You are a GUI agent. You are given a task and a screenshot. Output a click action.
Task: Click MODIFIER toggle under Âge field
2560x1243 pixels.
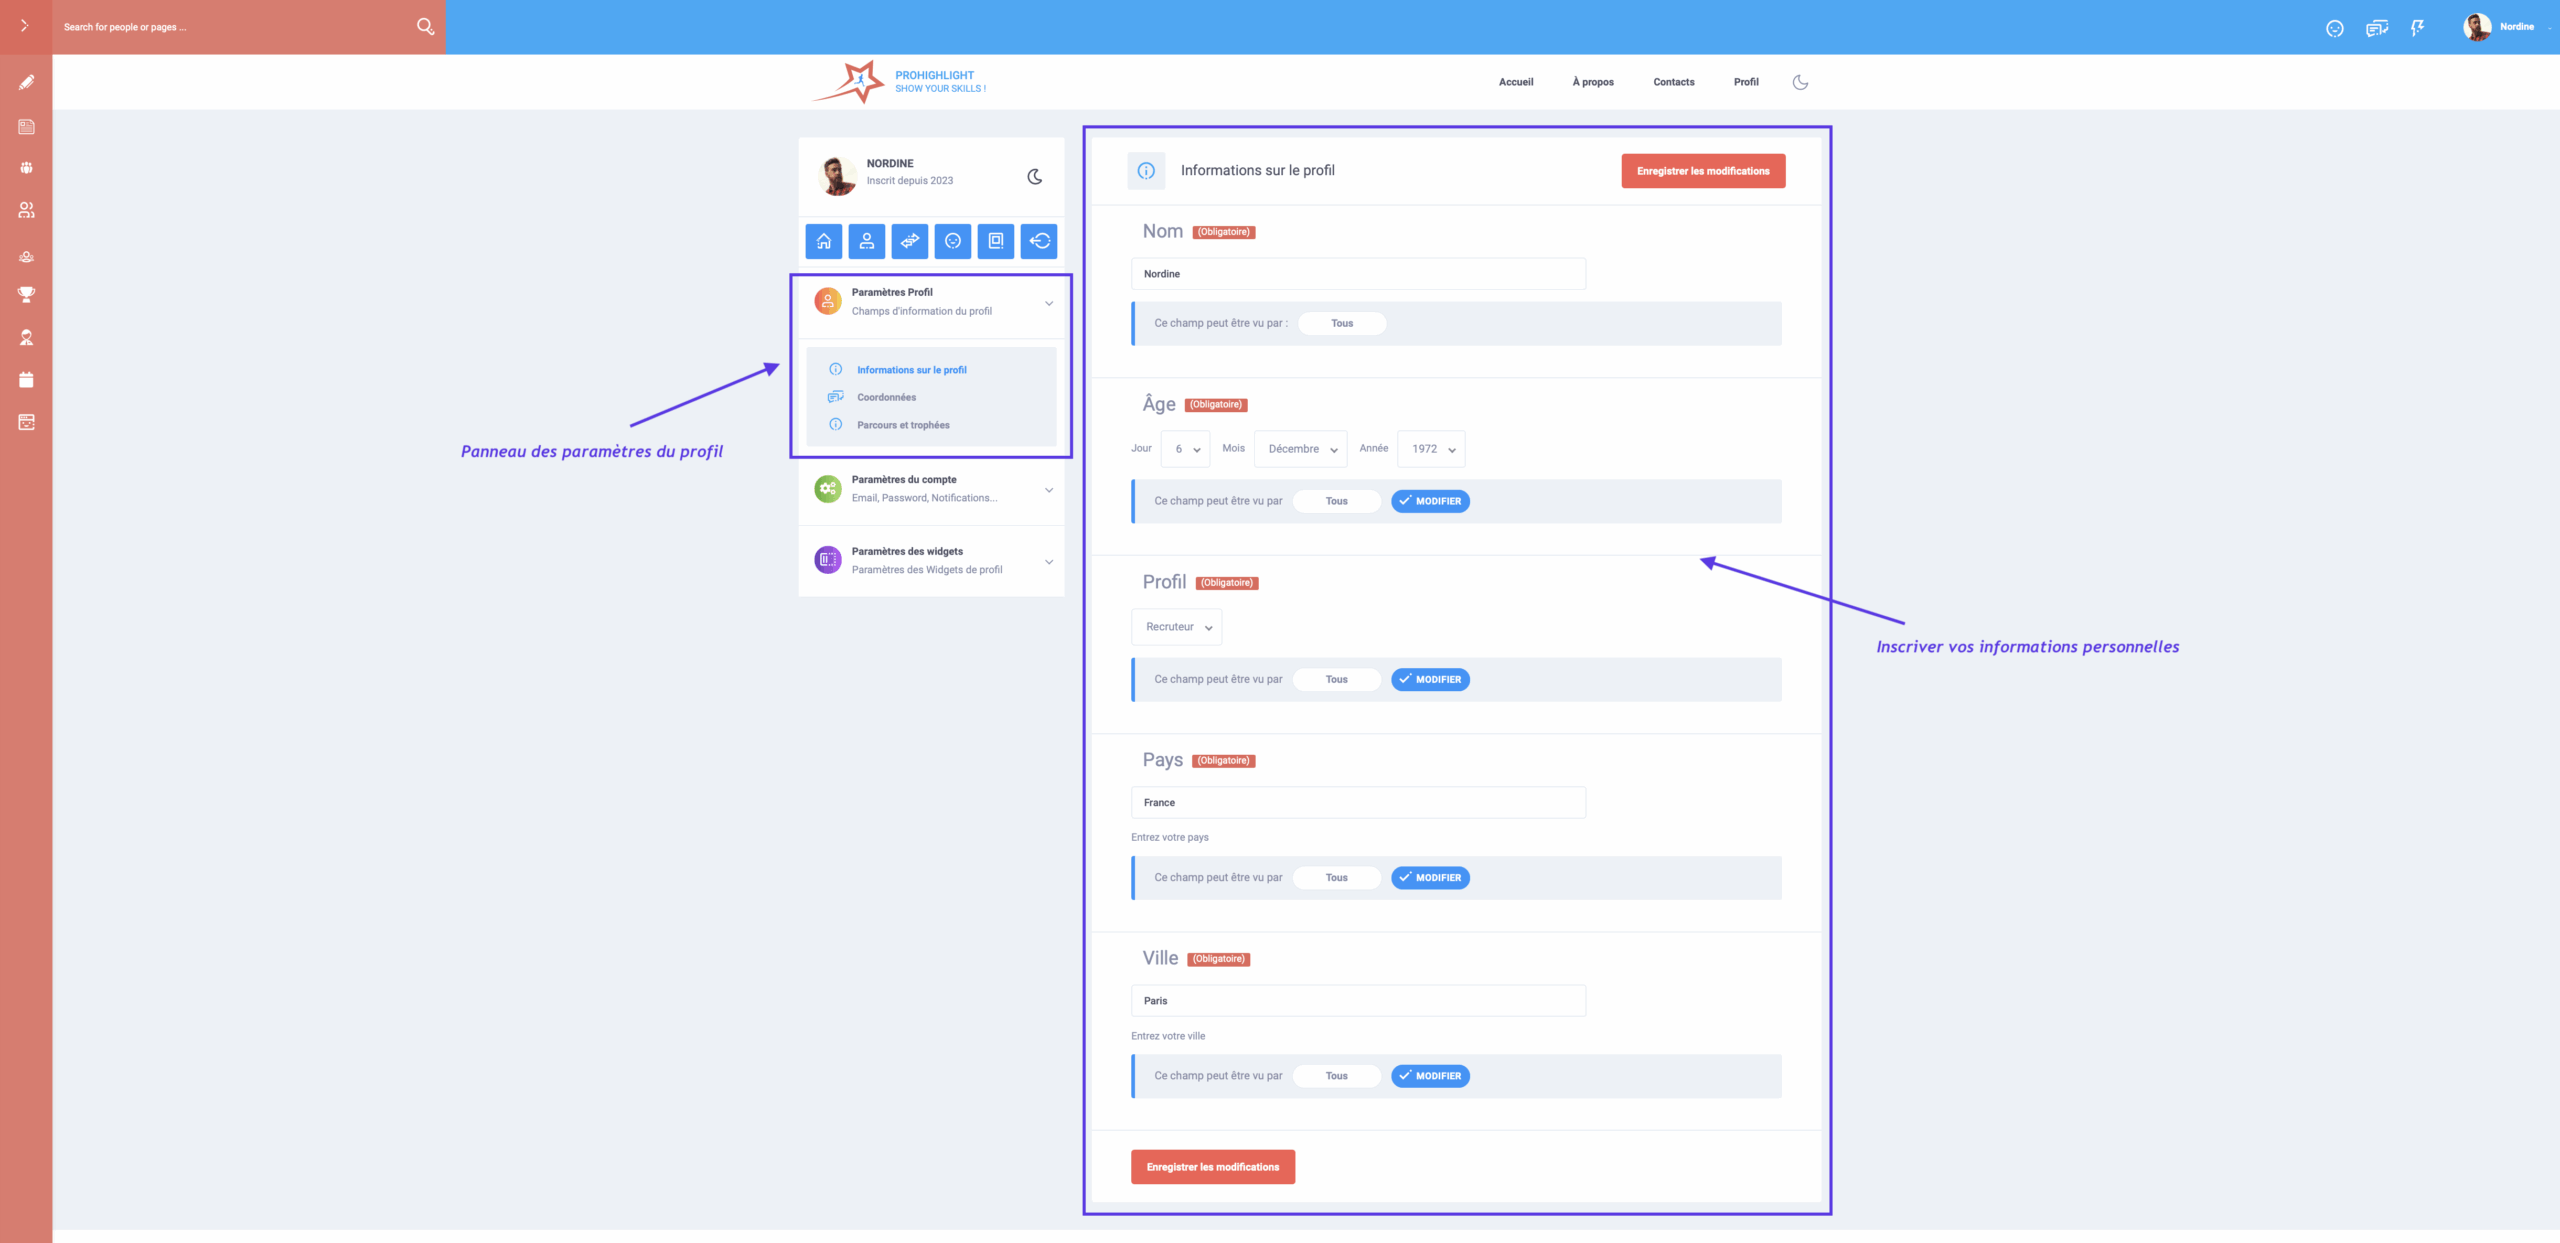coord(1430,501)
